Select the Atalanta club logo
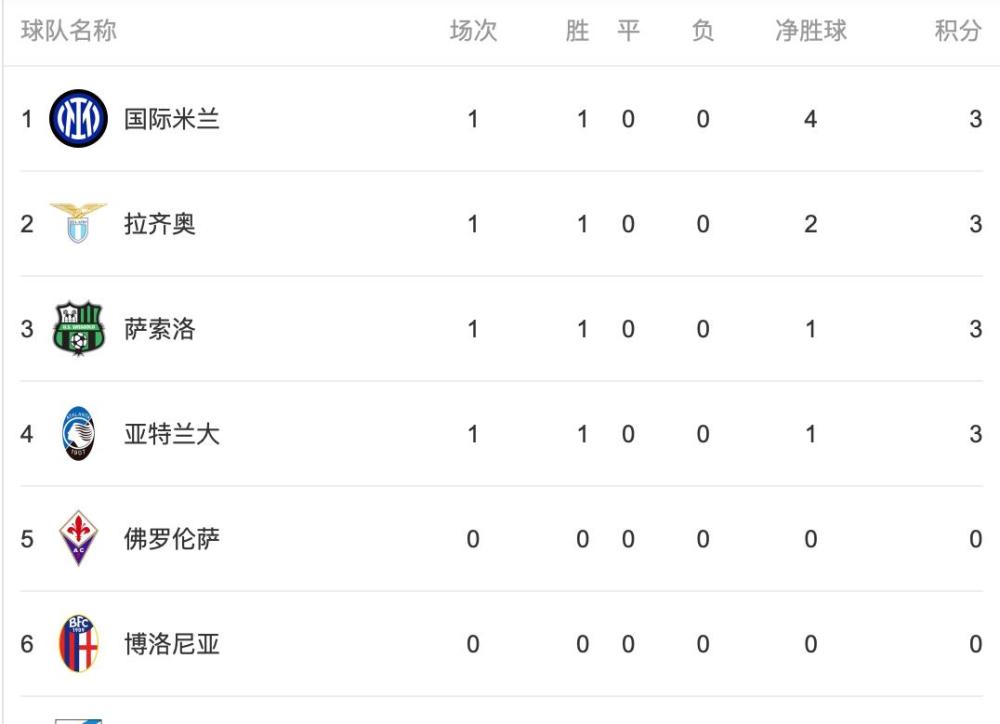The image size is (1000, 724). point(78,434)
